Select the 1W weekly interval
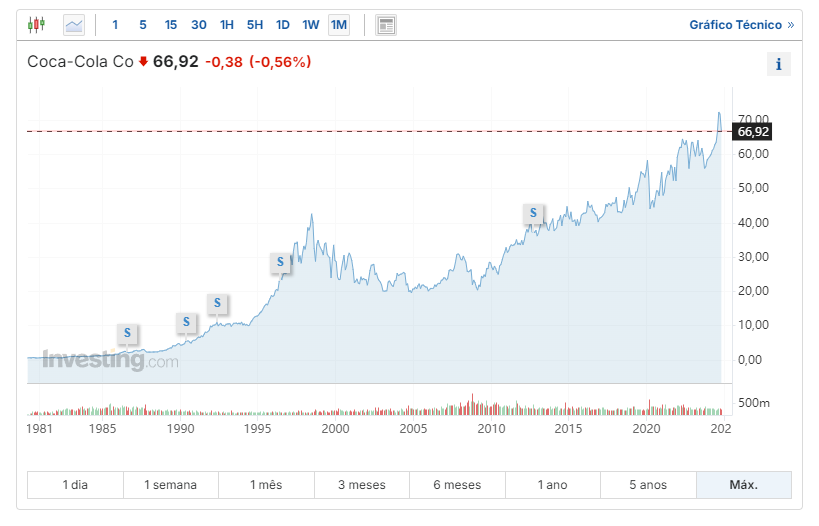Viewport: 819px width, 526px height. (x=311, y=24)
